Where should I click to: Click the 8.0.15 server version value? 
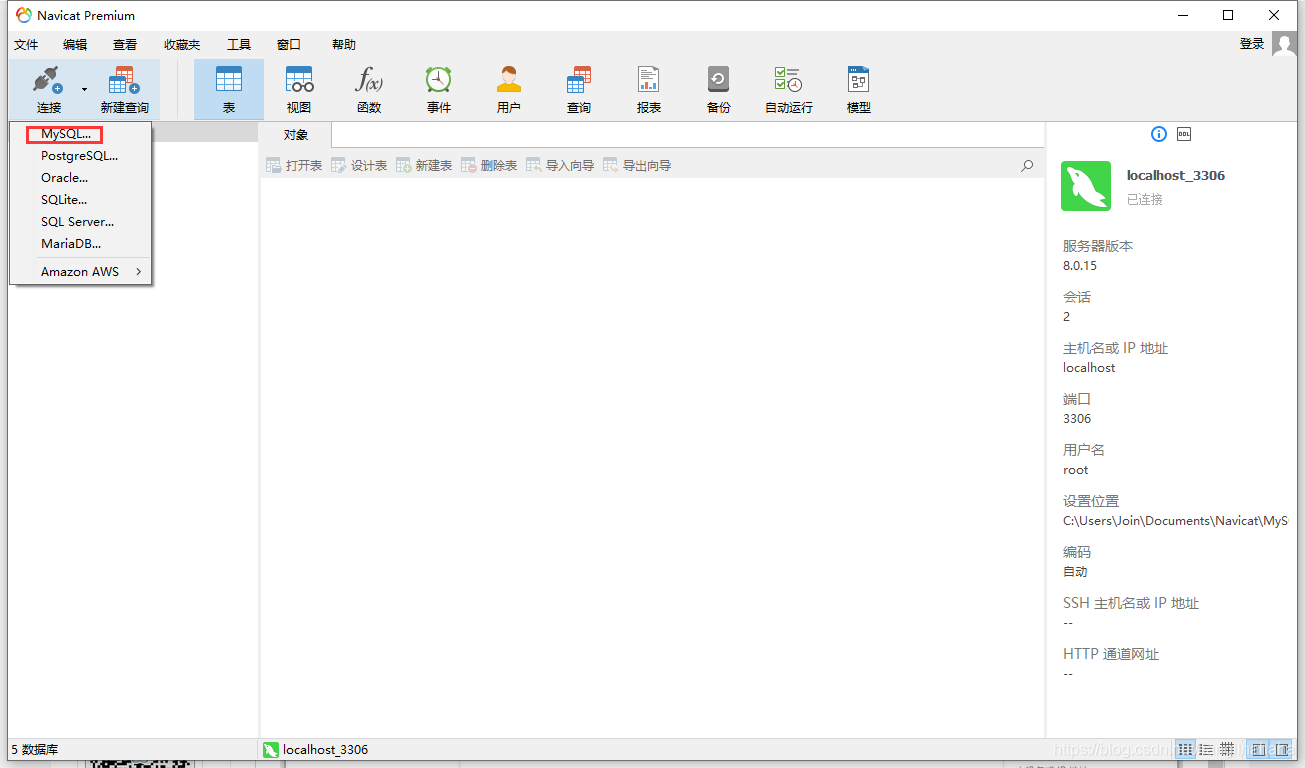click(x=1080, y=266)
